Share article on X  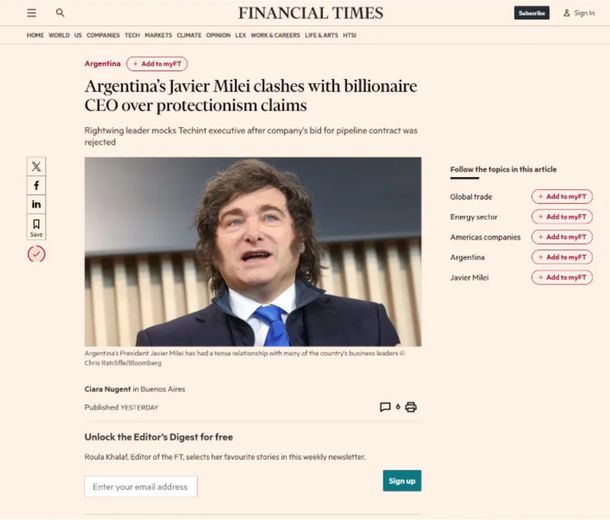tap(37, 167)
